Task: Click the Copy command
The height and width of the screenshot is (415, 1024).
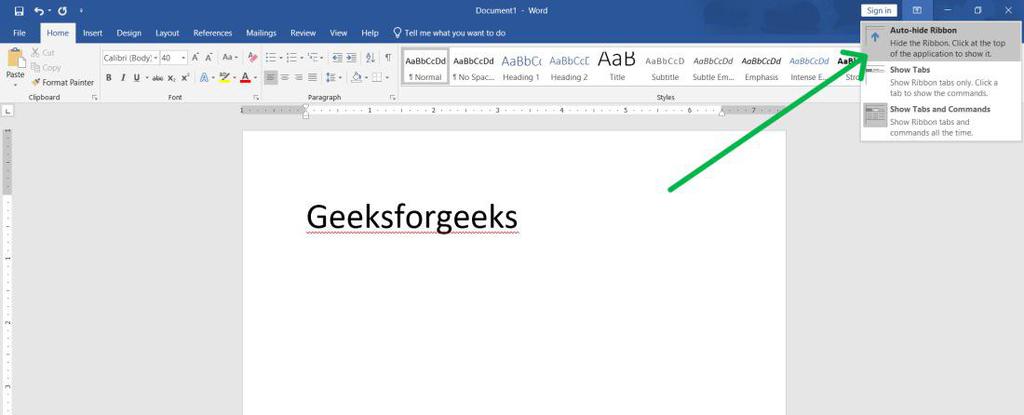Action: click(x=46, y=67)
